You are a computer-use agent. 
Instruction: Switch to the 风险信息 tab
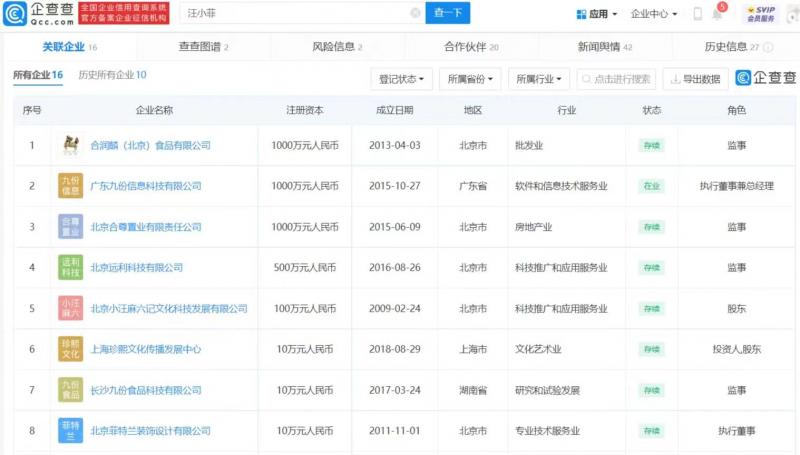point(337,47)
